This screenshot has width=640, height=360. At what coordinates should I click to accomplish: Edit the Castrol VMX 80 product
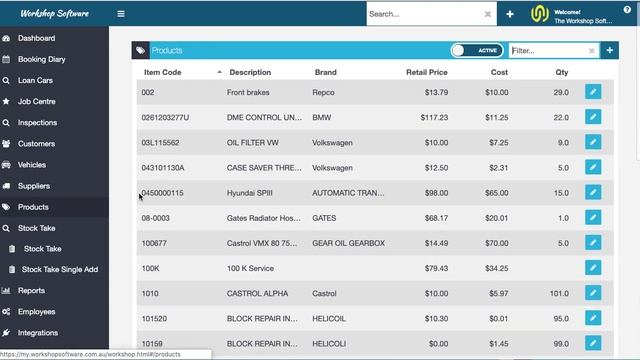[x=593, y=243]
